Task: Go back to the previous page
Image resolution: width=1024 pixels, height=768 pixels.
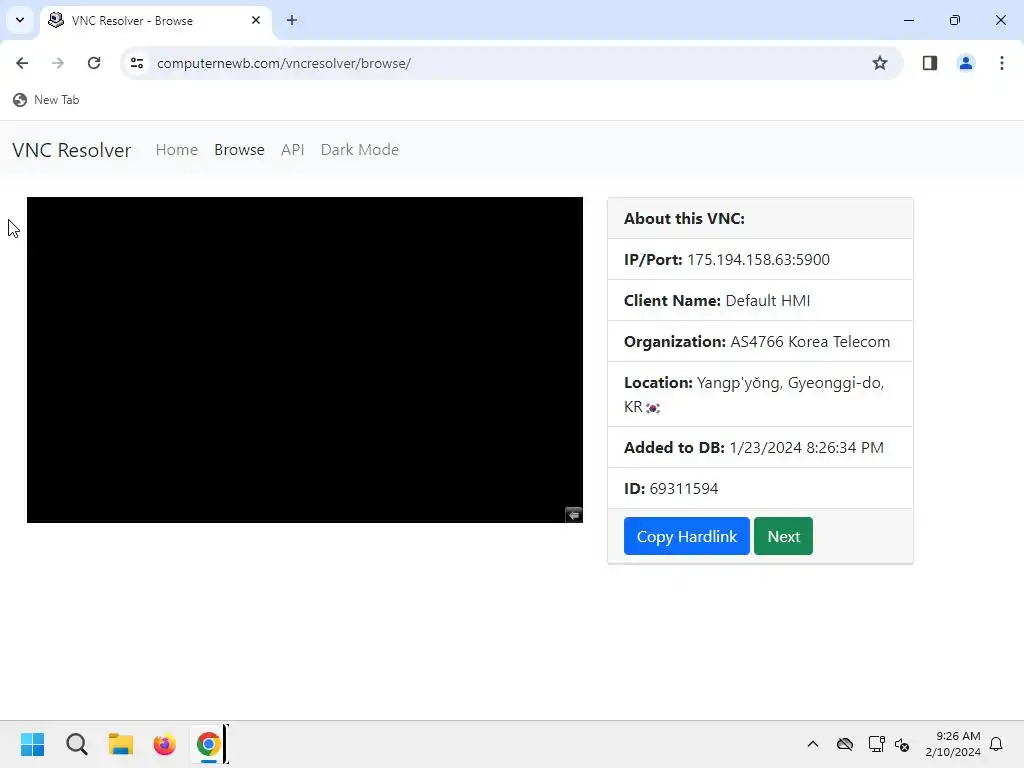Action: click(x=22, y=63)
